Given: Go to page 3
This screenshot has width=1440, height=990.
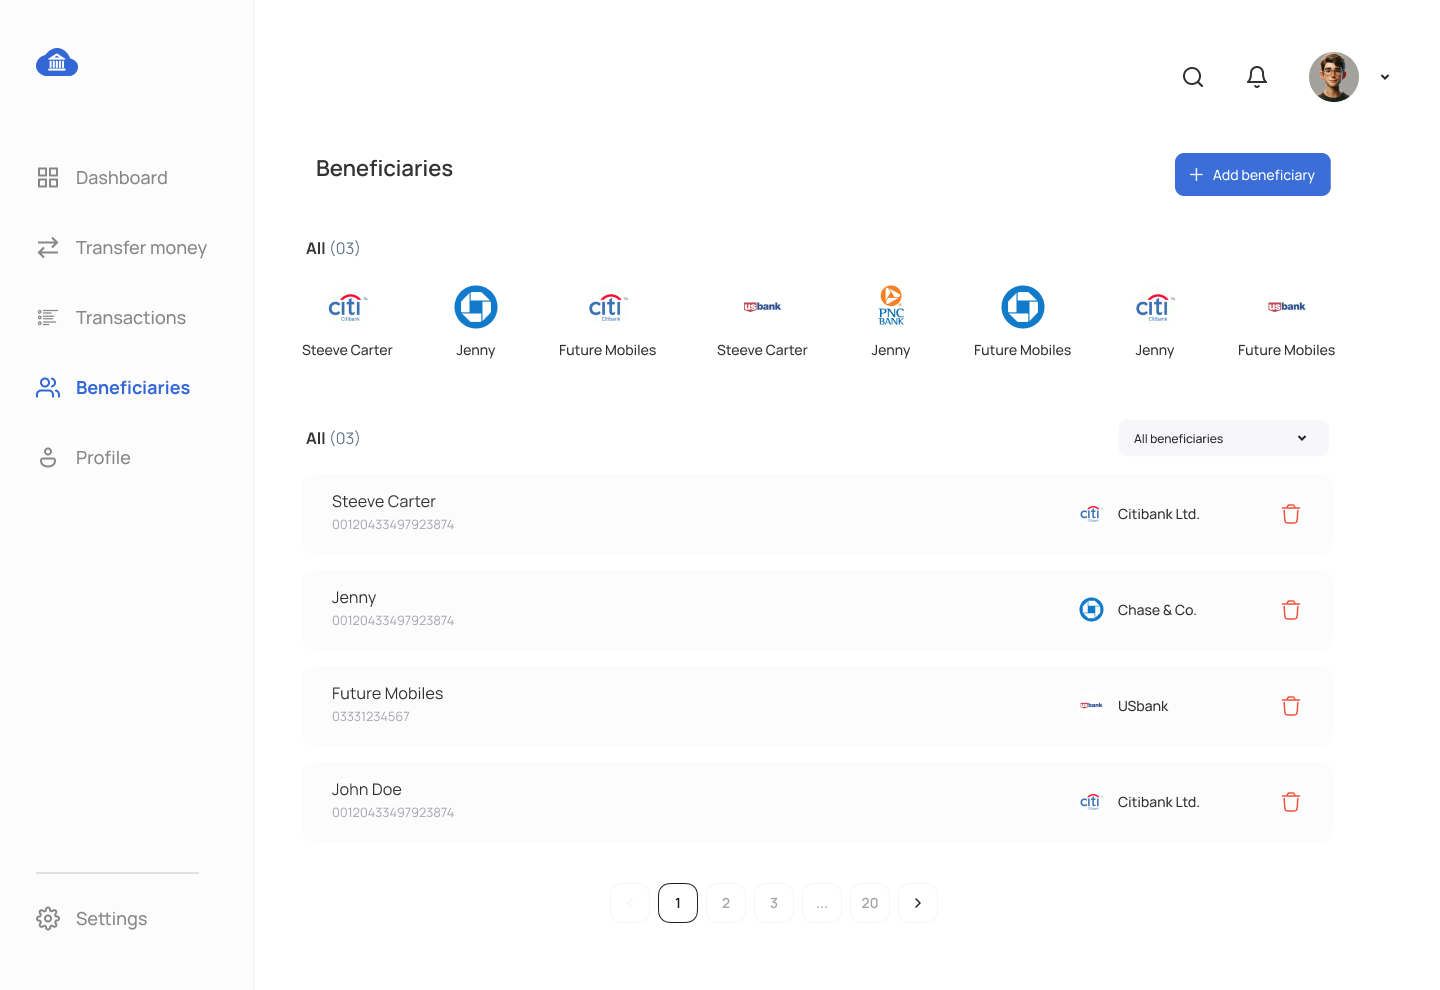Looking at the screenshot, I should pos(774,903).
